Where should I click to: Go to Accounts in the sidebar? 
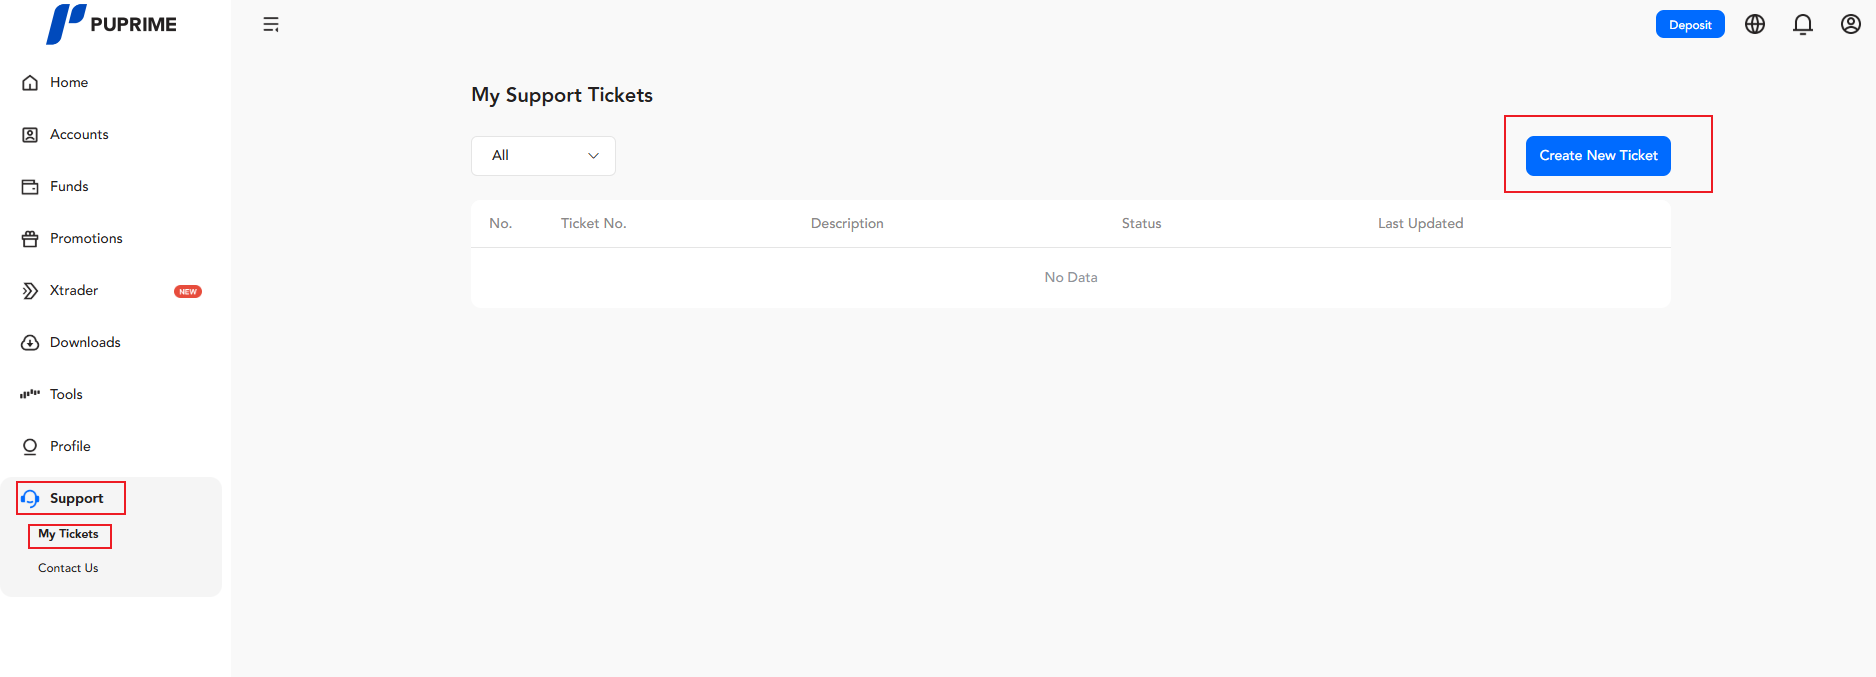[79, 135]
